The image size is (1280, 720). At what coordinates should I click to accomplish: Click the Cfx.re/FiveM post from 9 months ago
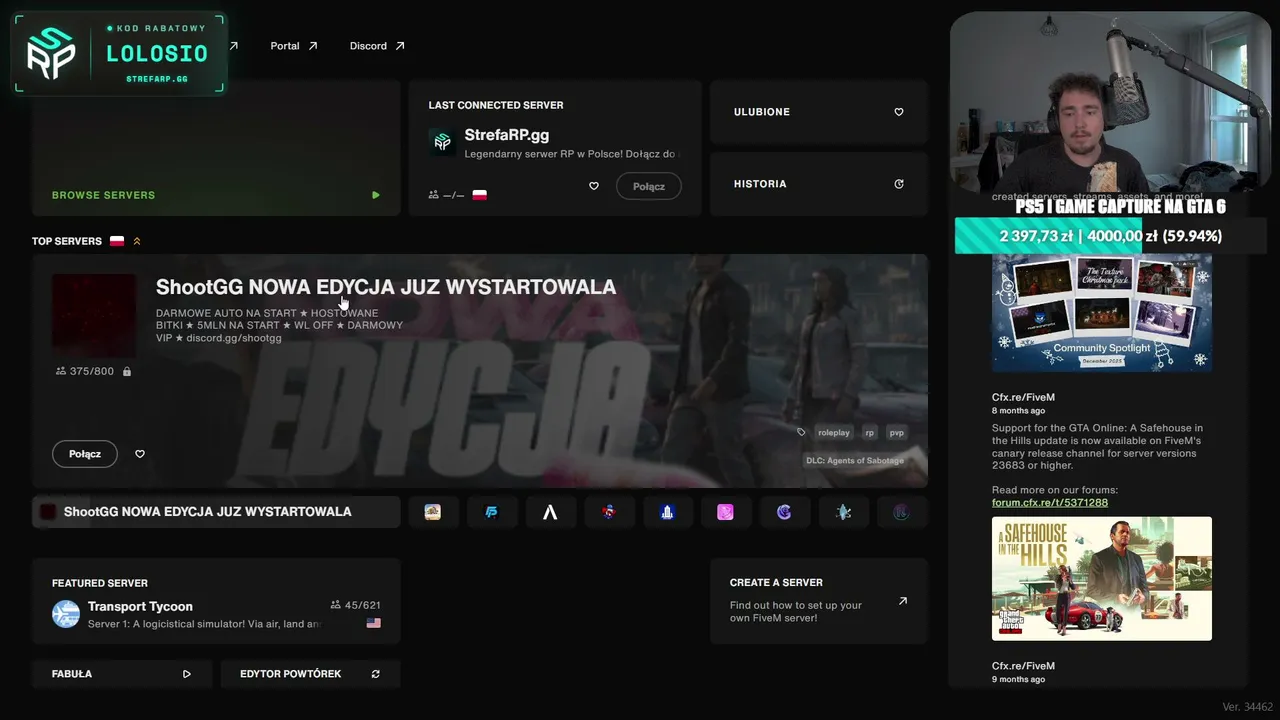tap(1023, 666)
